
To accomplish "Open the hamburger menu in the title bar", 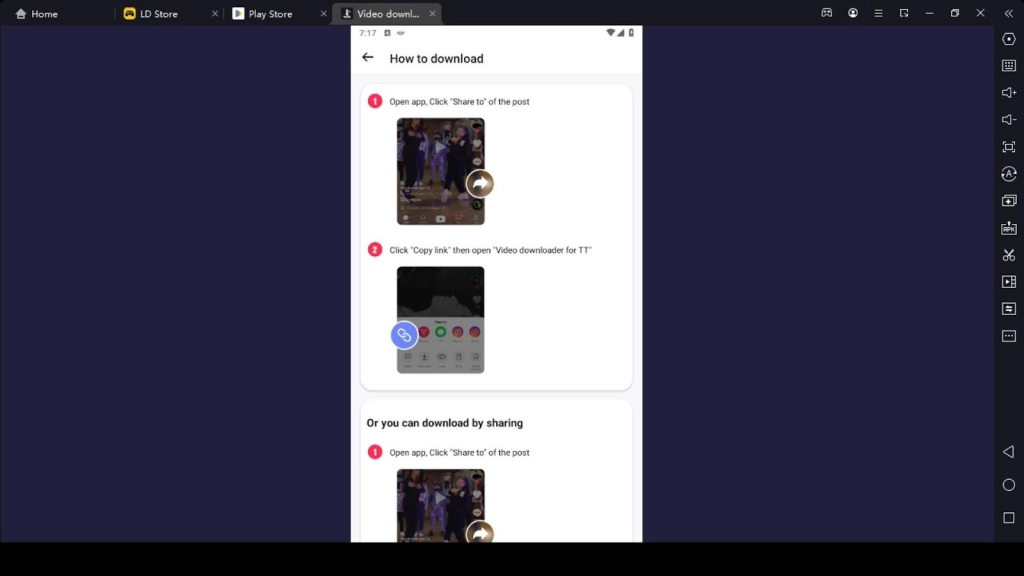I will 878,13.
